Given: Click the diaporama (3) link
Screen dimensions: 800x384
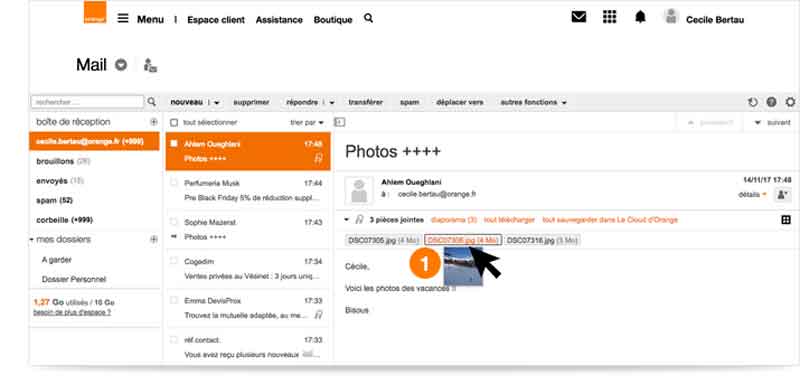Looking at the screenshot, I should pyautogui.click(x=454, y=220).
